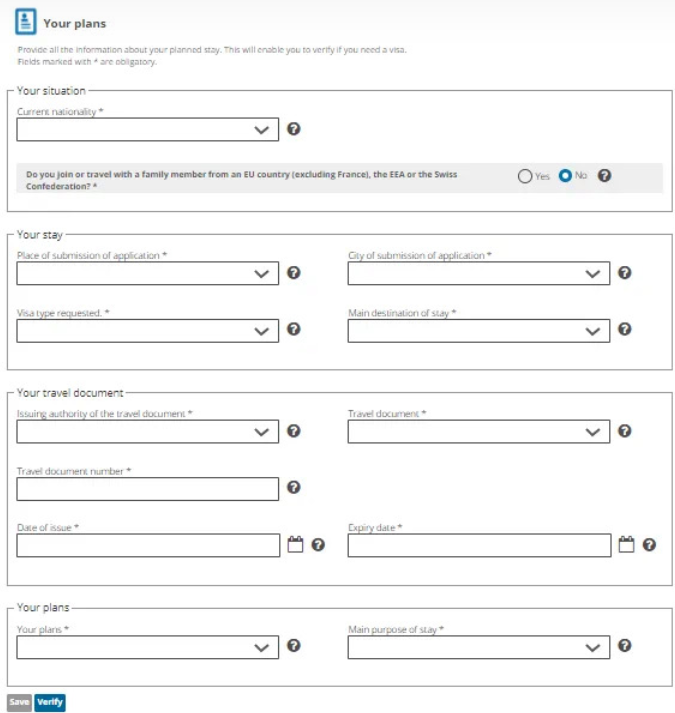The width and height of the screenshot is (675, 713).
Task: Click the help icon beside Current nationality
Action: click(293, 129)
